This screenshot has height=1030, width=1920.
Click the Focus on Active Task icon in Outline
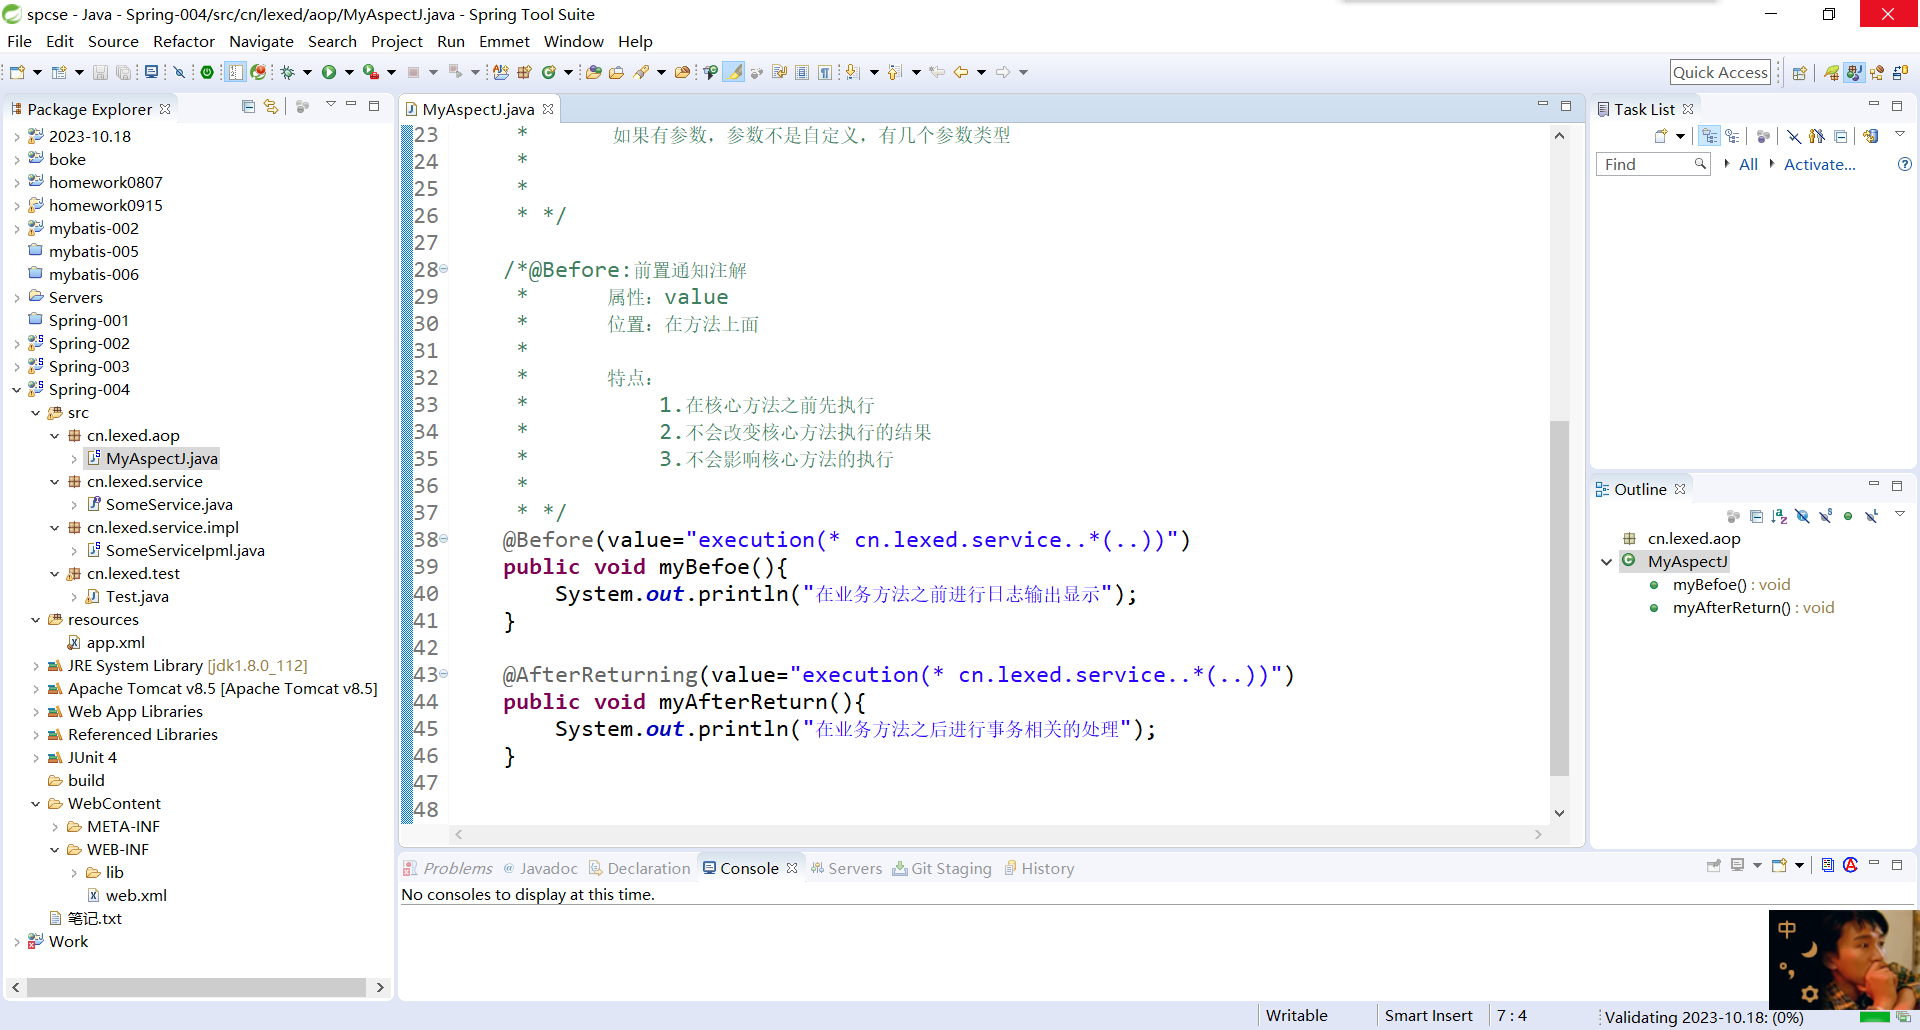[1733, 516]
